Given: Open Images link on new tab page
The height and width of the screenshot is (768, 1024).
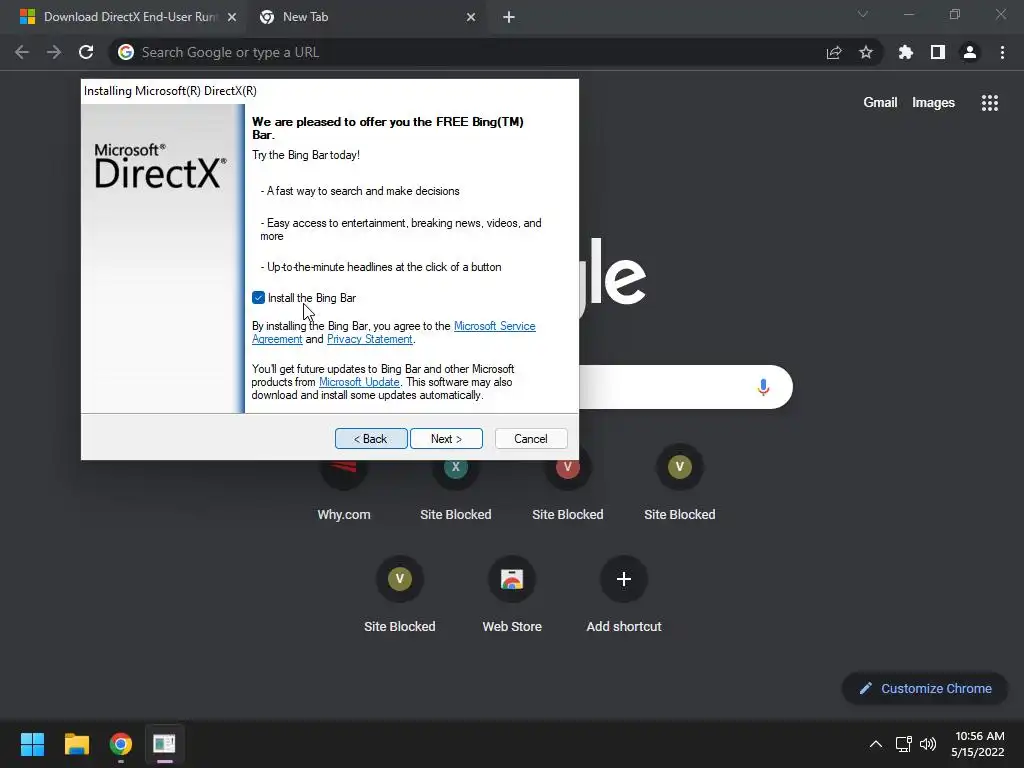Looking at the screenshot, I should pos(933,103).
